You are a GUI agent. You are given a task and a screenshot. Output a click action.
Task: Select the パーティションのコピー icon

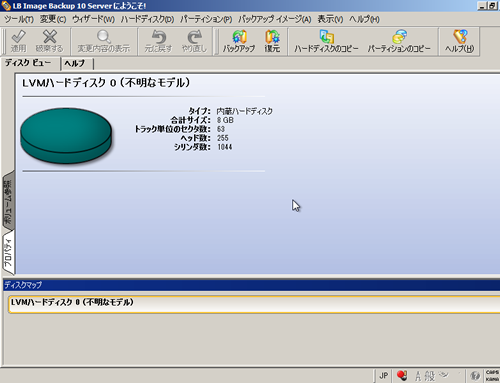pos(399,37)
